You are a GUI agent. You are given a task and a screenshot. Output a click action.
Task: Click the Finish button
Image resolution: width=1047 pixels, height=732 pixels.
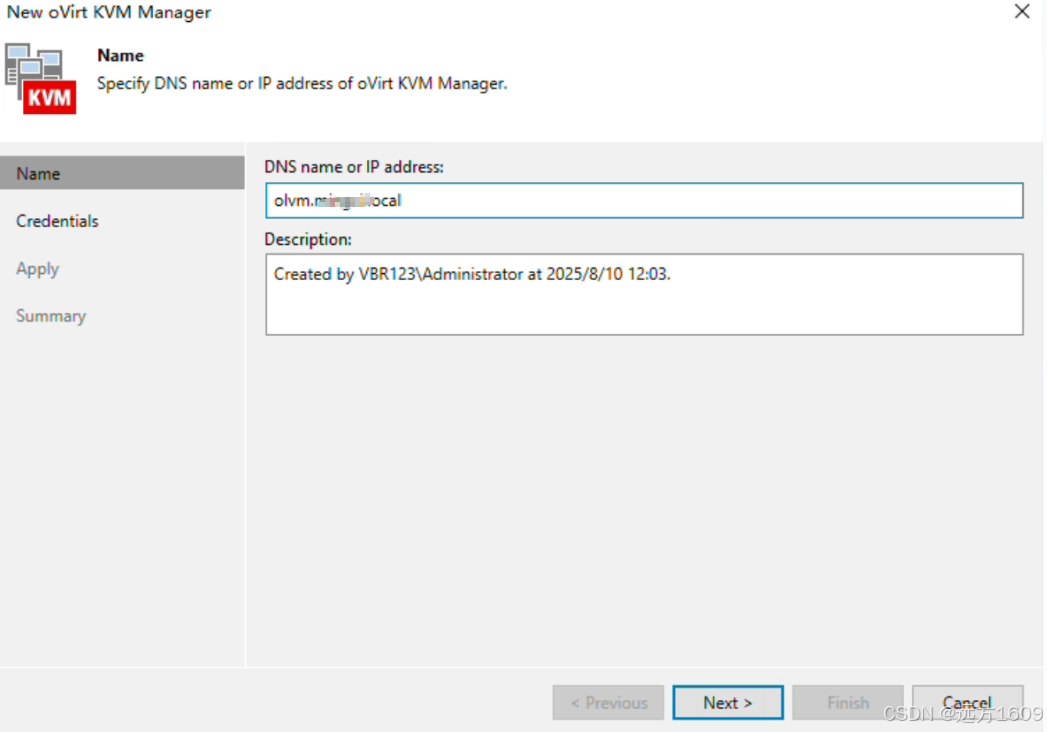[x=847, y=703]
